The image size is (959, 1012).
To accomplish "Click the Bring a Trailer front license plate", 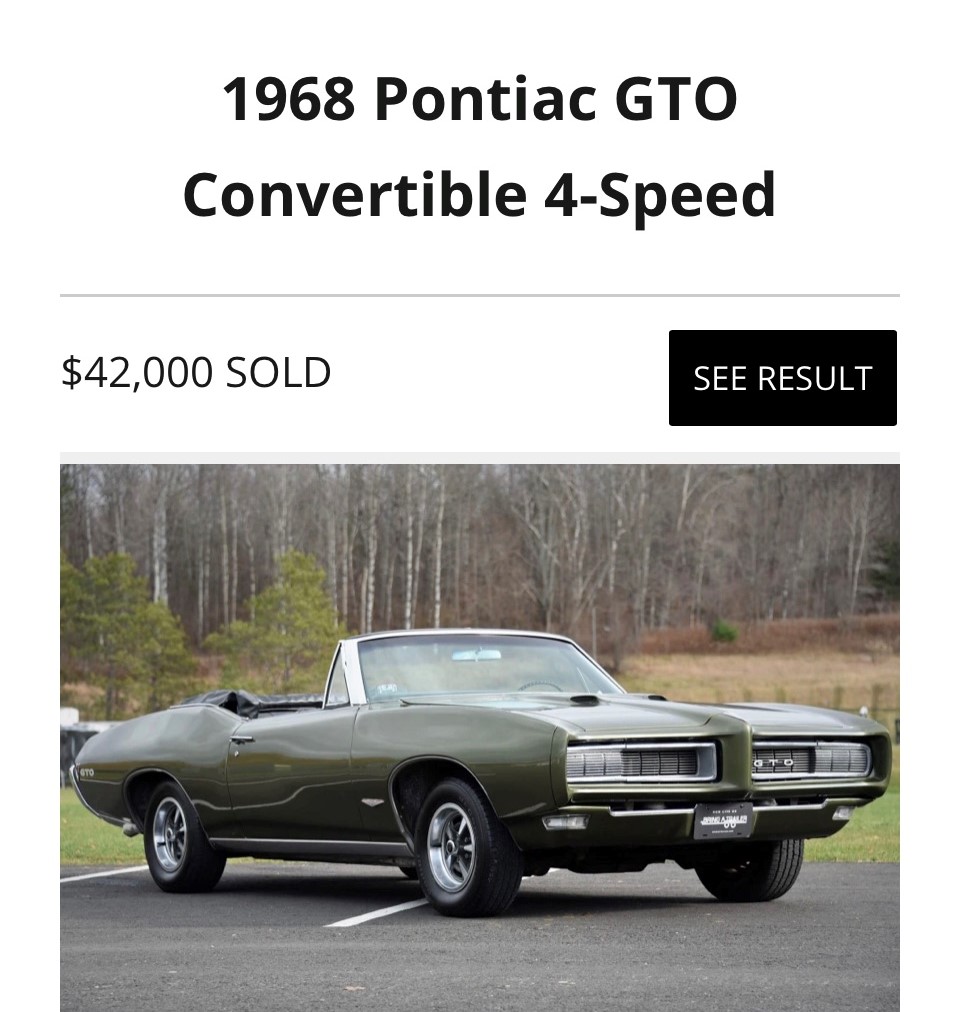I will [722, 820].
